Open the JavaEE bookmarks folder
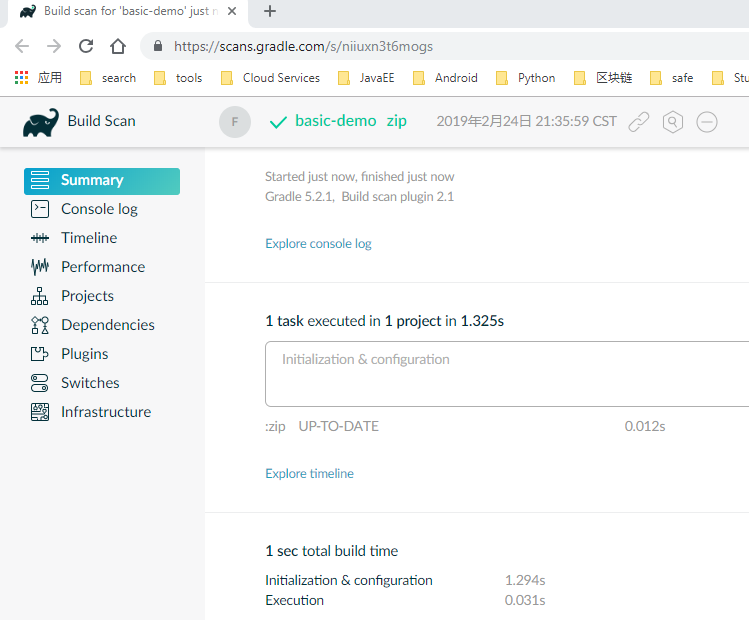749x620 pixels. pyautogui.click(x=366, y=78)
